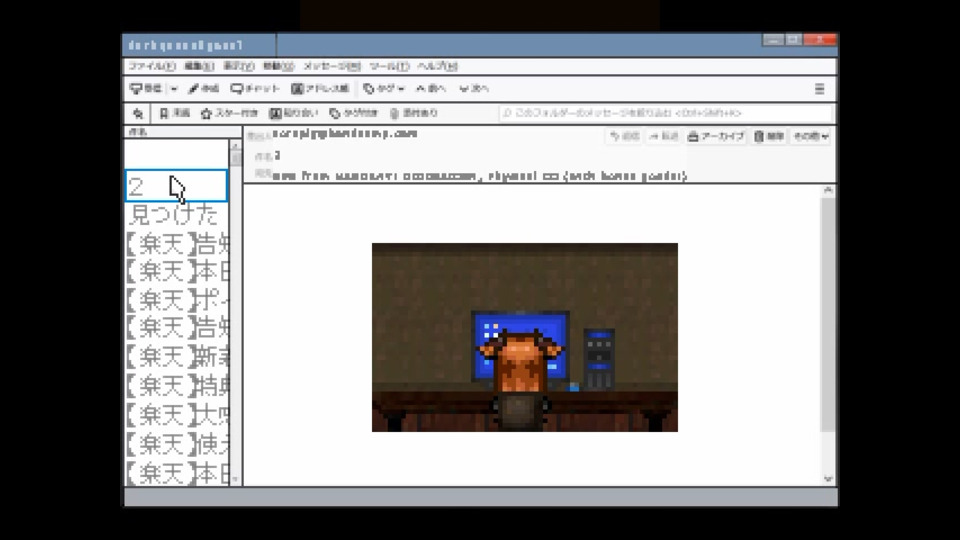Image resolution: width=960 pixels, height=540 pixels.
Task: Delete the message with 削除 button
Action: (769, 137)
